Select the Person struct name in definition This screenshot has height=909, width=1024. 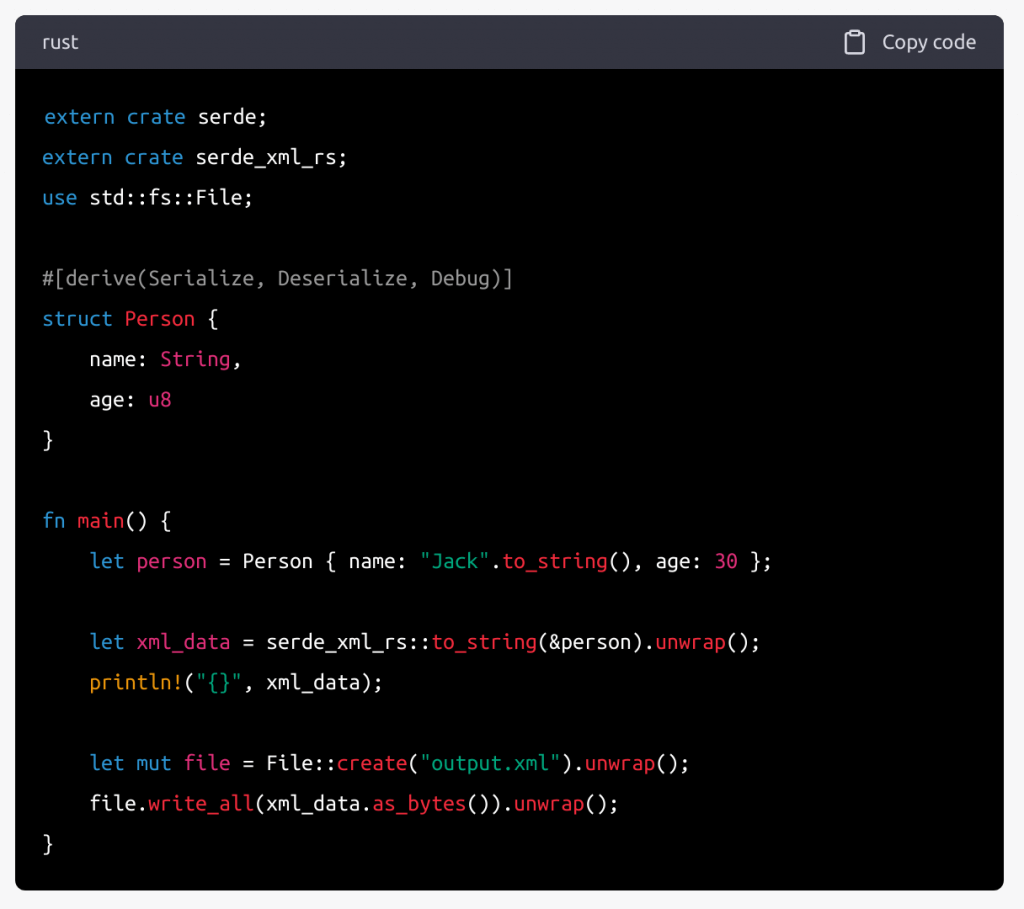pos(160,319)
